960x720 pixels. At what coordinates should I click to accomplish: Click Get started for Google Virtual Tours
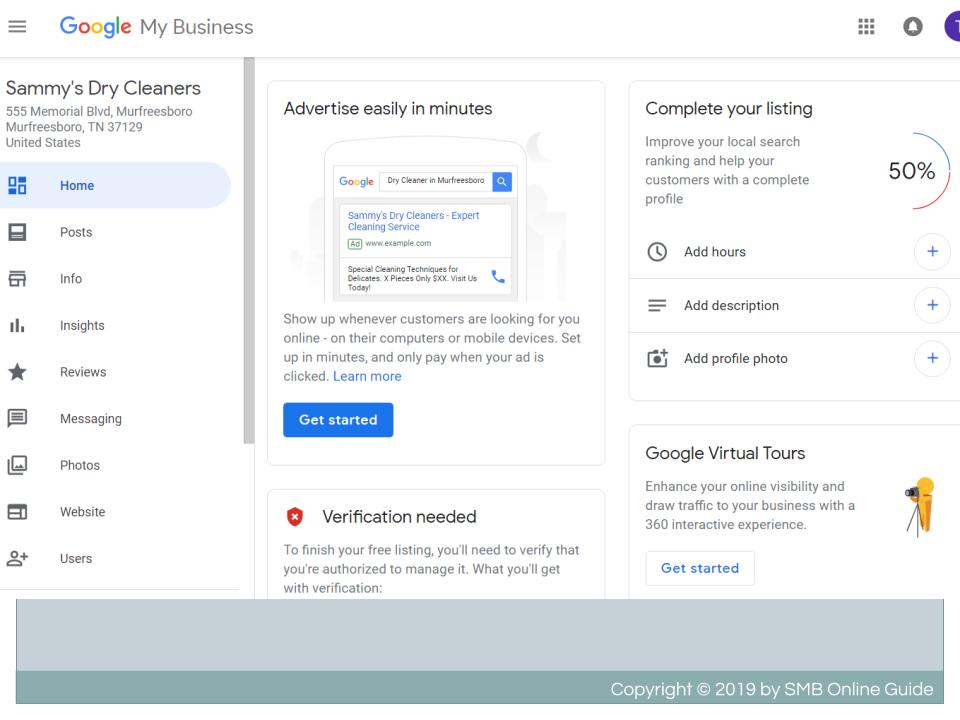700,568
